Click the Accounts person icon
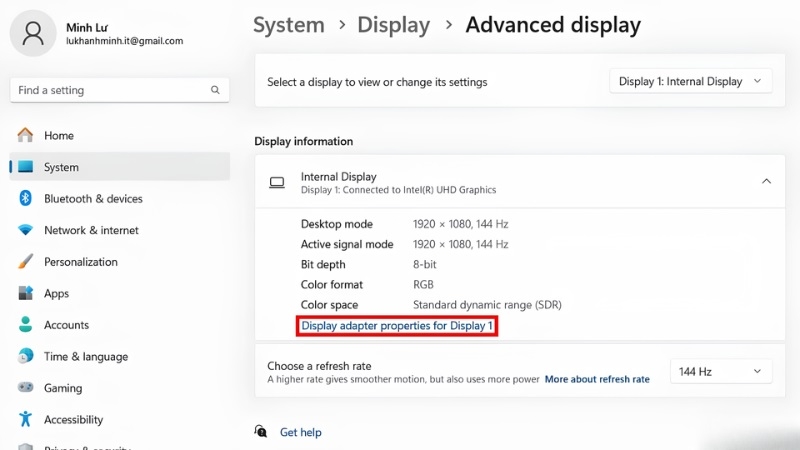Viewport: 800px width, 450px height. point(25,324)
